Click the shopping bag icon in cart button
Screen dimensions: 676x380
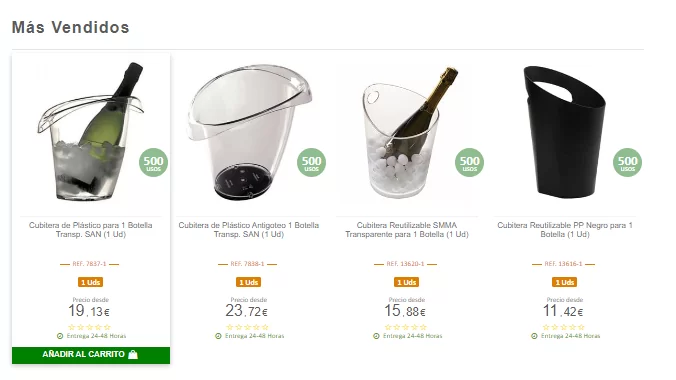click(x=133, y=355)
